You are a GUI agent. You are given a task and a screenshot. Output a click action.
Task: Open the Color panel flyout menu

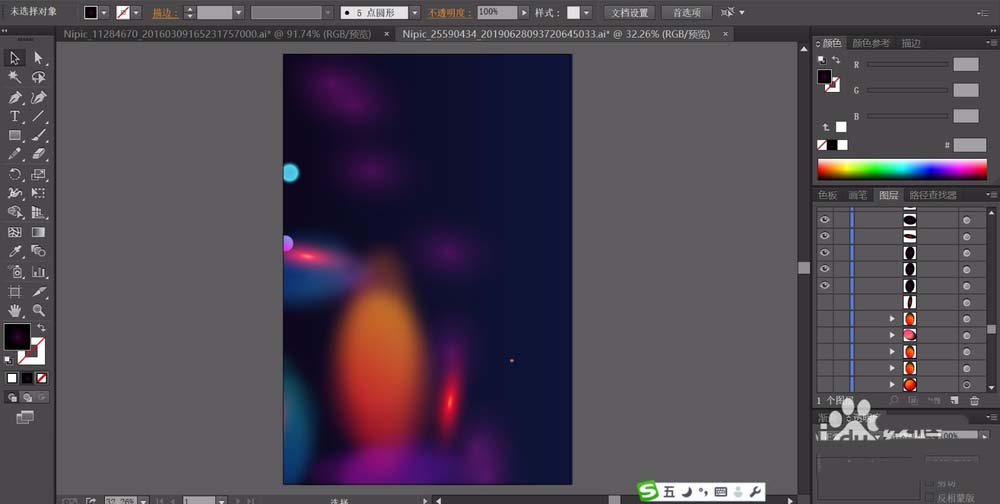[990, 43]
